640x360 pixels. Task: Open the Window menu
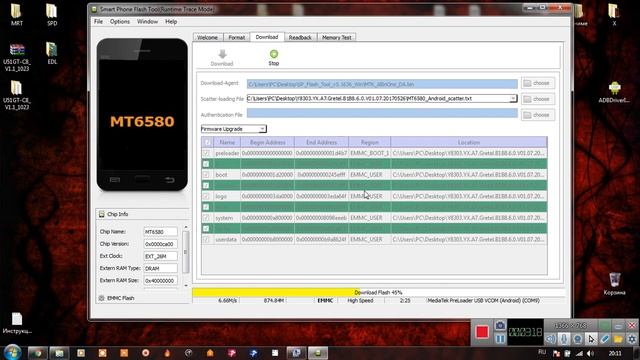147,22
